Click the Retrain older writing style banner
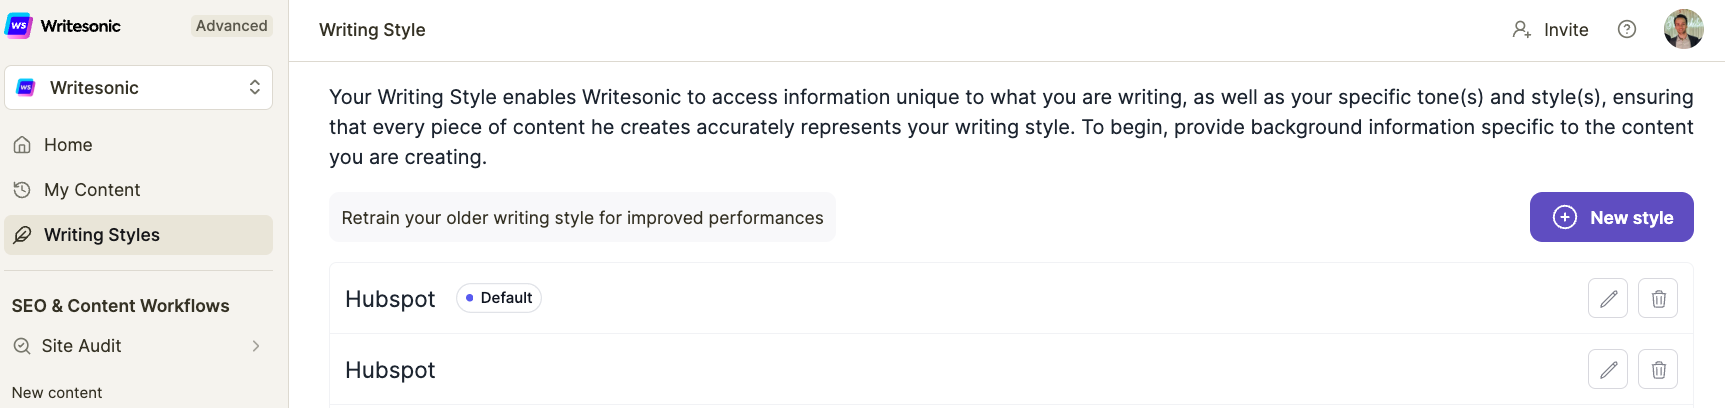Viewport: 1725px width, 408px height. click(582, 217)
